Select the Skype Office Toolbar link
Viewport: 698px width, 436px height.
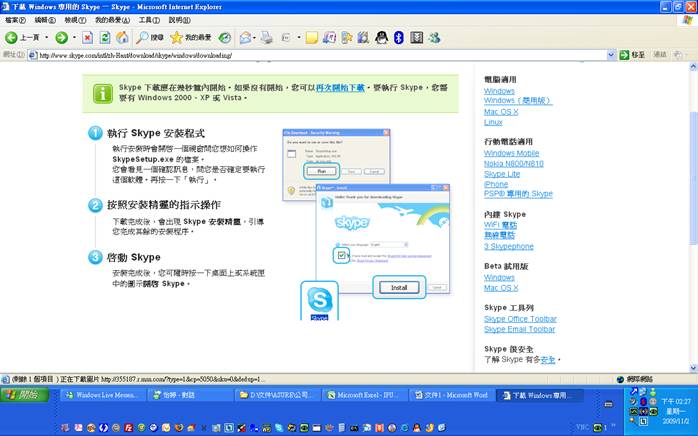click(520, 319)
